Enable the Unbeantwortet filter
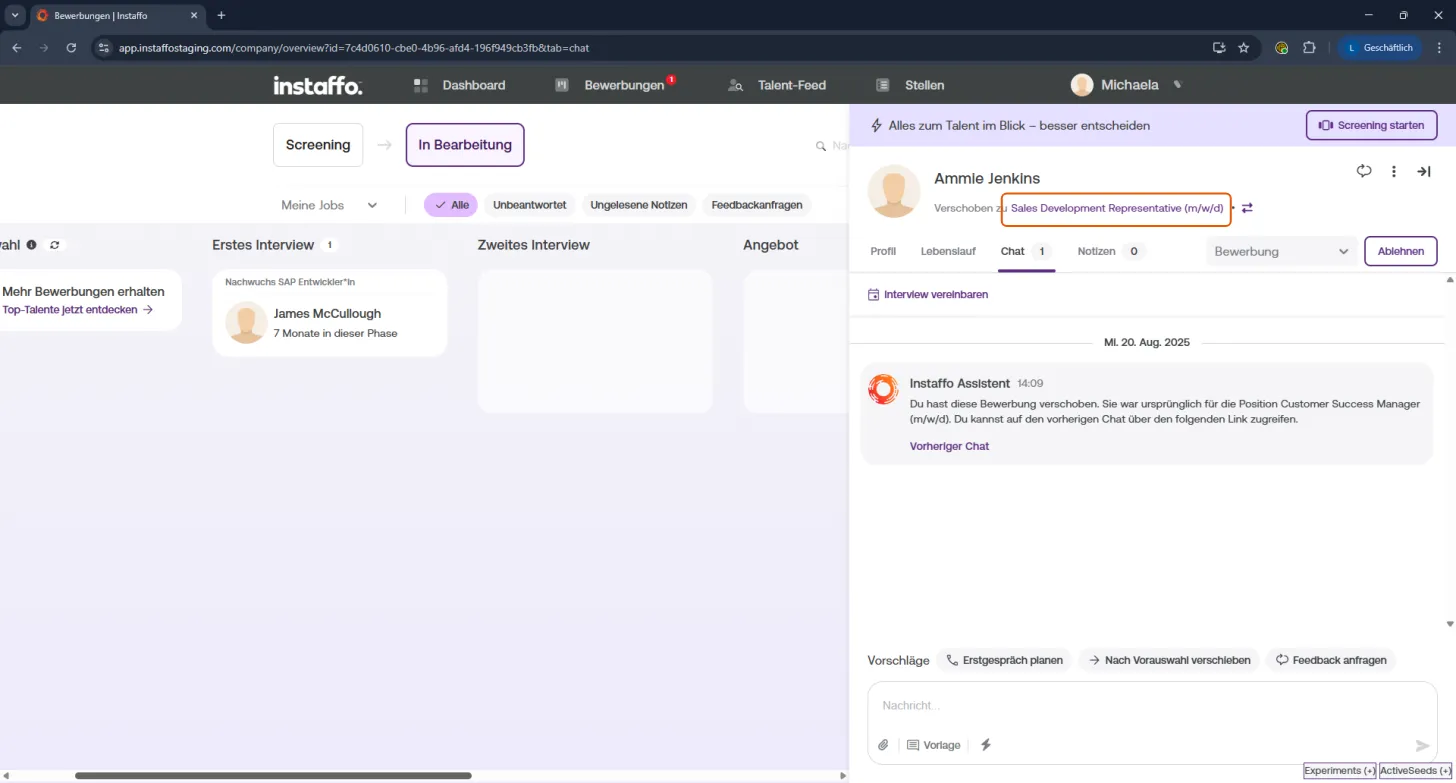1456x783 pixels. tap(529, 205)
